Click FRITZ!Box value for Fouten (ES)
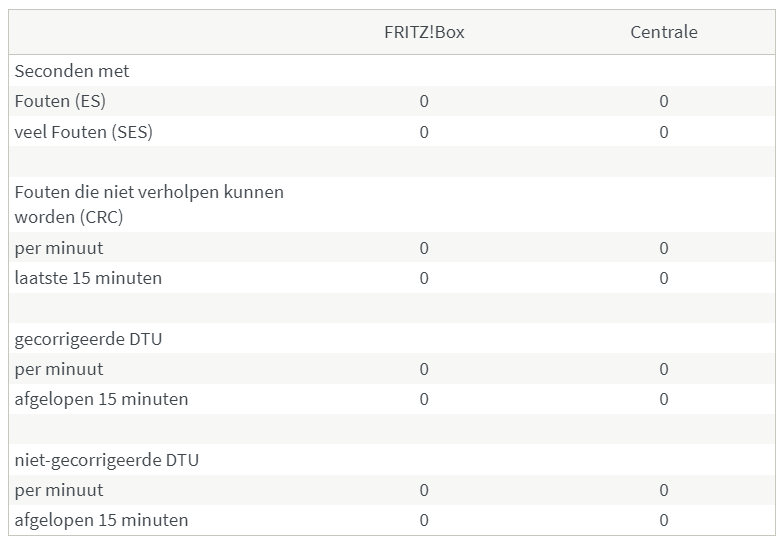The image size is (782, 542). (x=424, y=101)
